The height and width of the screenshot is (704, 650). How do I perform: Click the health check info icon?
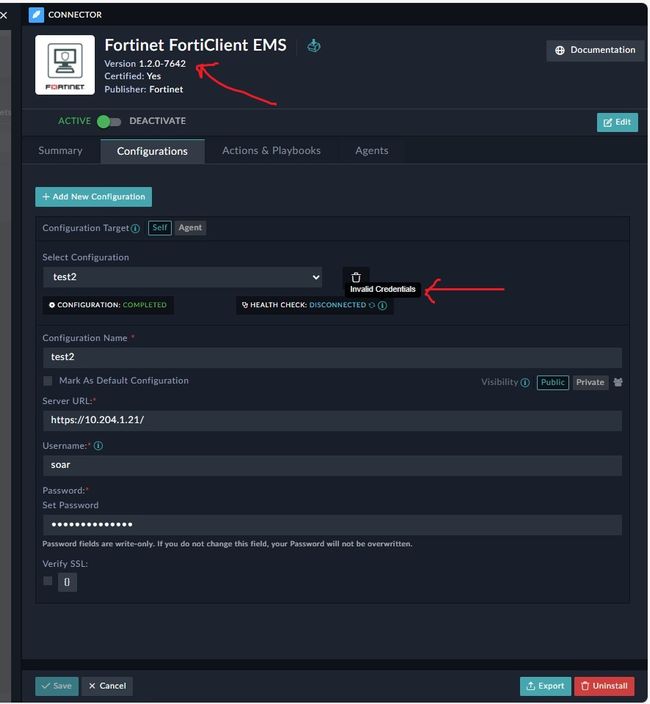coord(382,305)
